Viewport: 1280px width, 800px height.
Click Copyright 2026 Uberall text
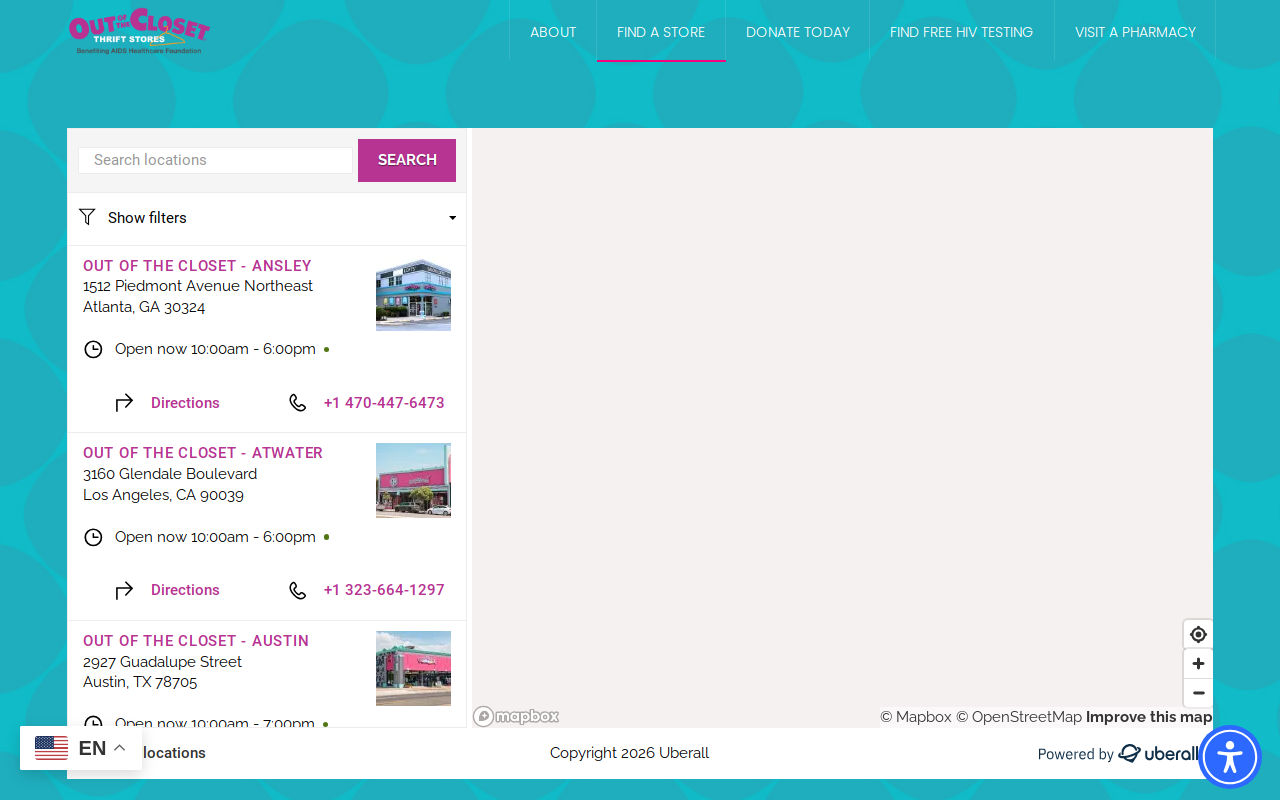pyautogui.click(x=629, y=753)
